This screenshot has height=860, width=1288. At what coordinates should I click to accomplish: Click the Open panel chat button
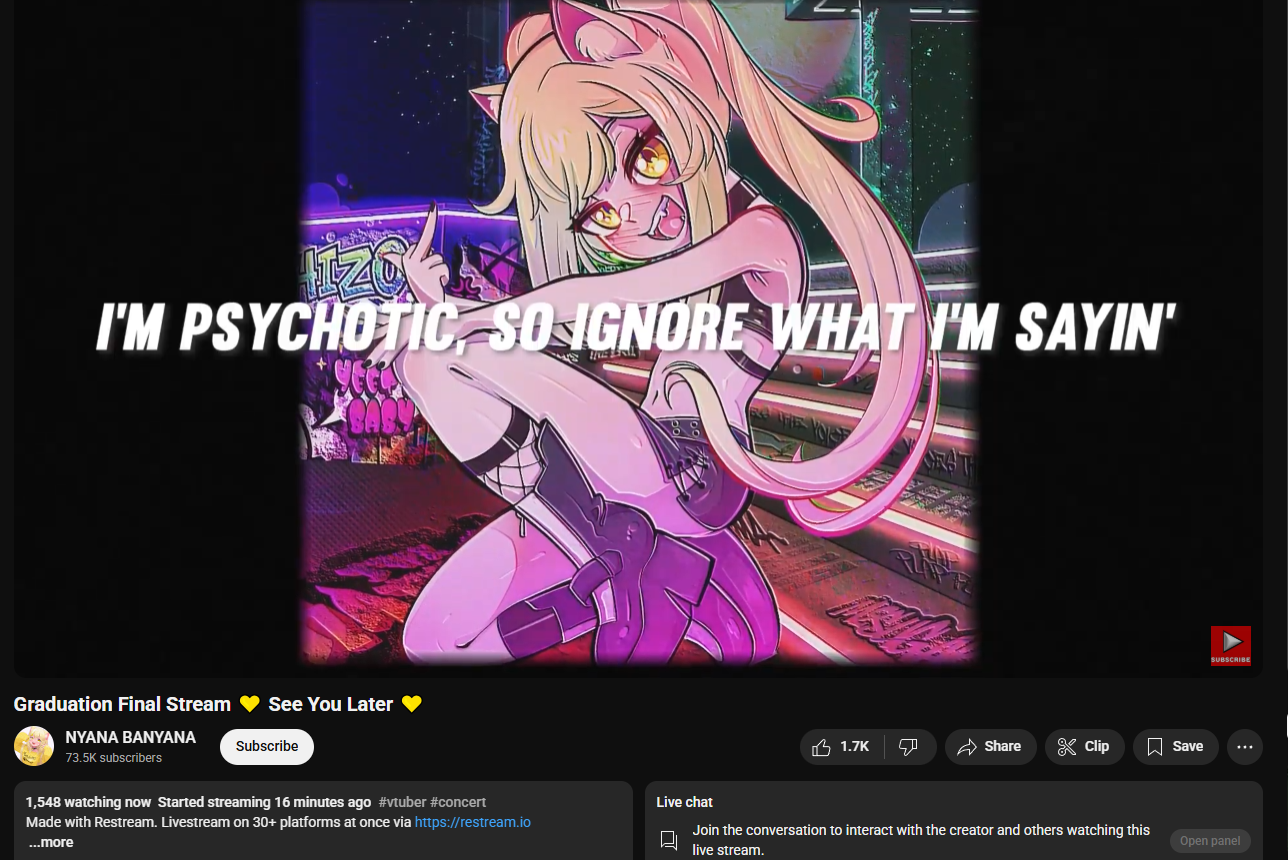(1210, 841)
